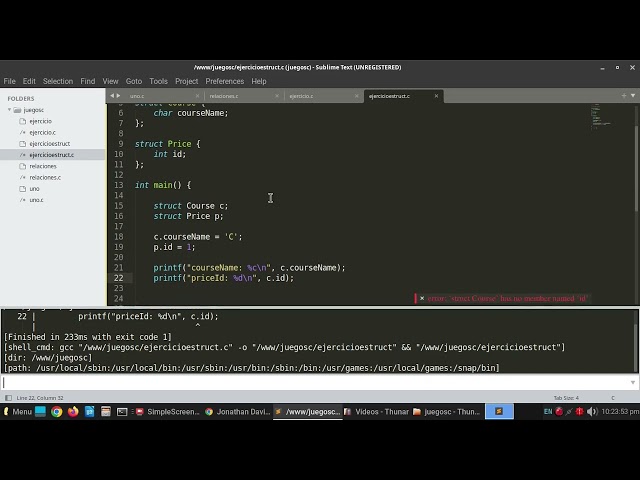Dismiss the inline error message
Viewport: 640px width, 480px height.
422,298
